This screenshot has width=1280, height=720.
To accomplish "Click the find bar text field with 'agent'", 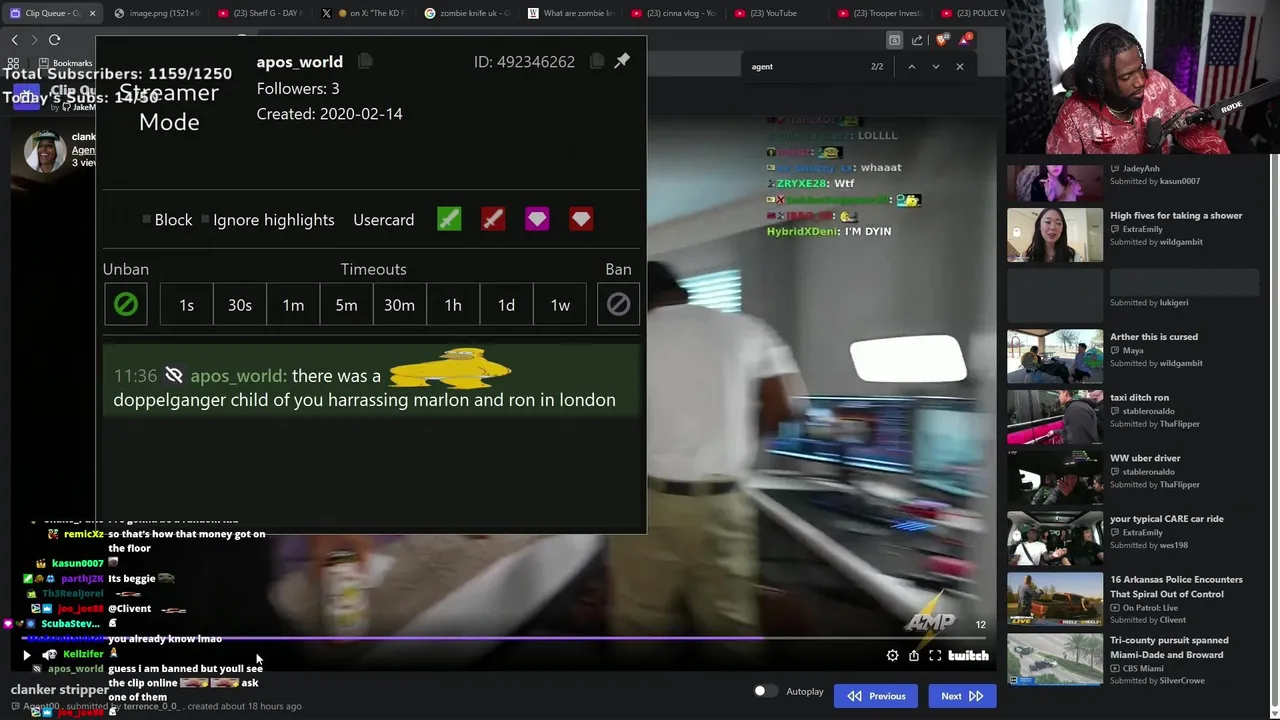I will coord(805,67).
